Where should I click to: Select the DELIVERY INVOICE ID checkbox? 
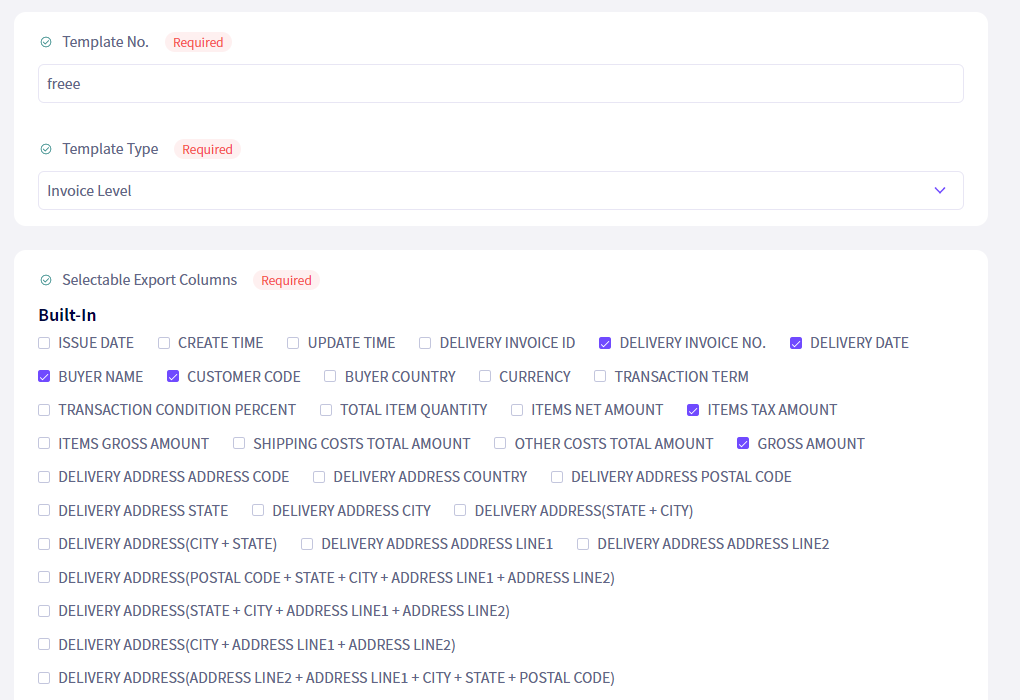[425, 343]
